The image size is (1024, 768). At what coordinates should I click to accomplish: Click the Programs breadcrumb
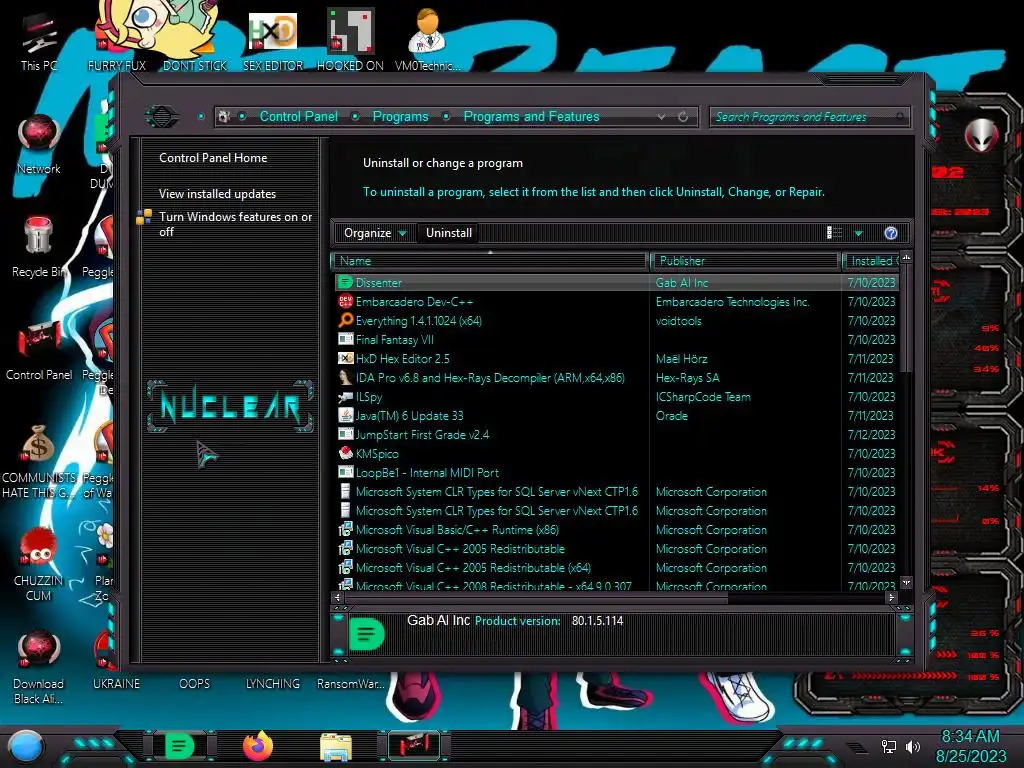(x=400, y=117)
